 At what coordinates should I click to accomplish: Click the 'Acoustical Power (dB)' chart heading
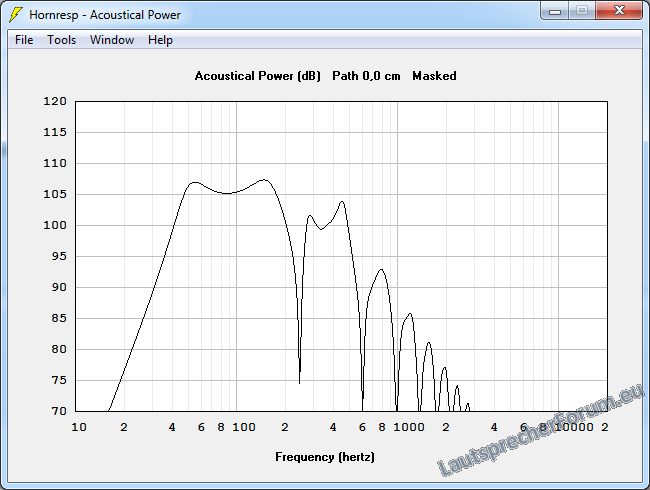(x=257, y=76)
